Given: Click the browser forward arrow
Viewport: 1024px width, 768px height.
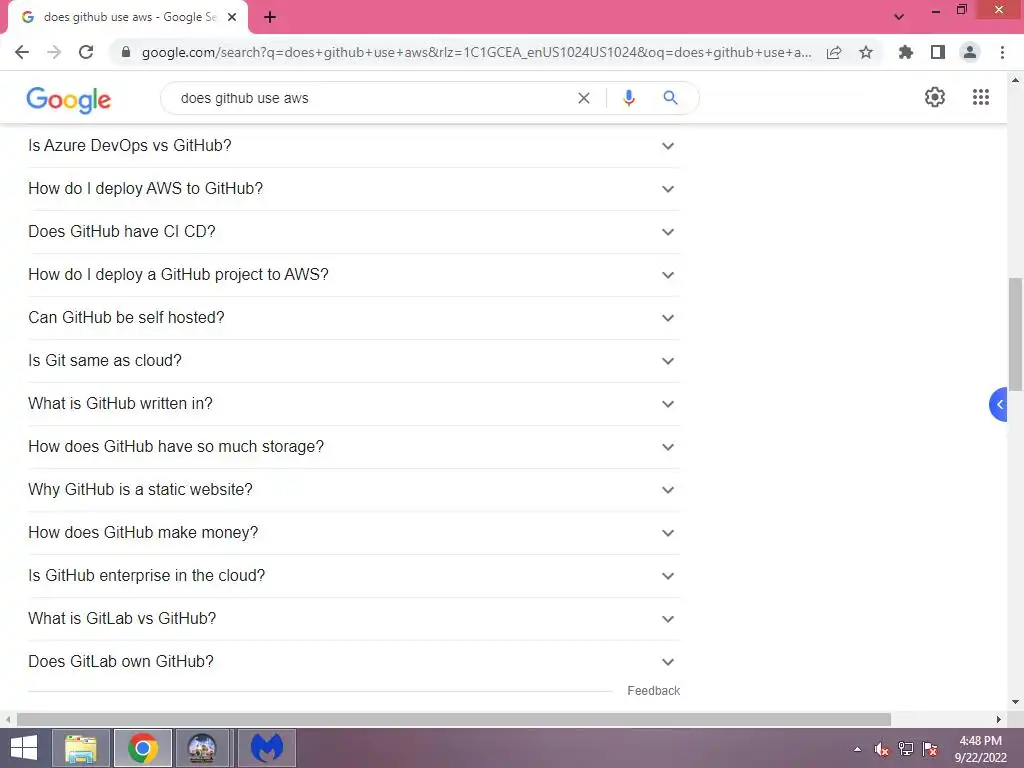Looking at the screenshot, I should pyautogui.click(x=54, y=52).
